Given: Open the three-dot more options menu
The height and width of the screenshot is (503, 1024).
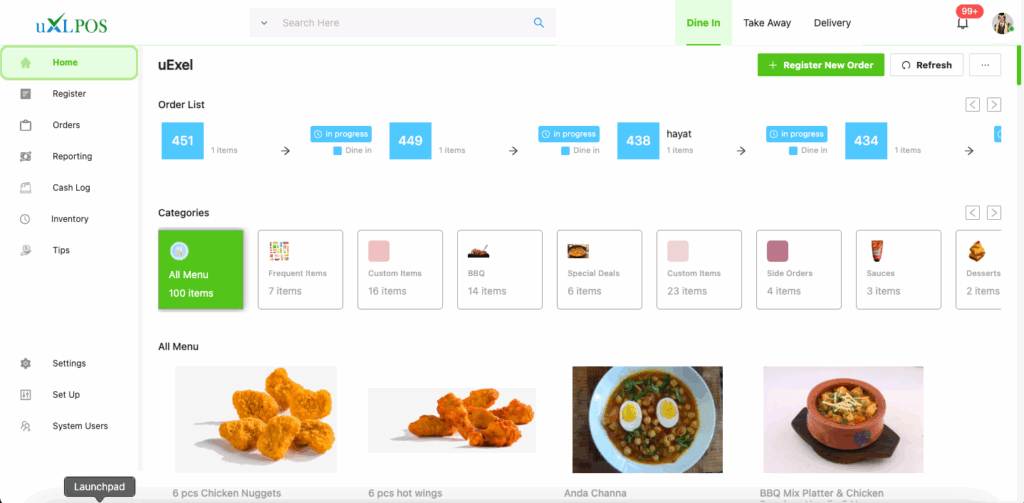Looking at the screenshot, I should pos(985,65).
